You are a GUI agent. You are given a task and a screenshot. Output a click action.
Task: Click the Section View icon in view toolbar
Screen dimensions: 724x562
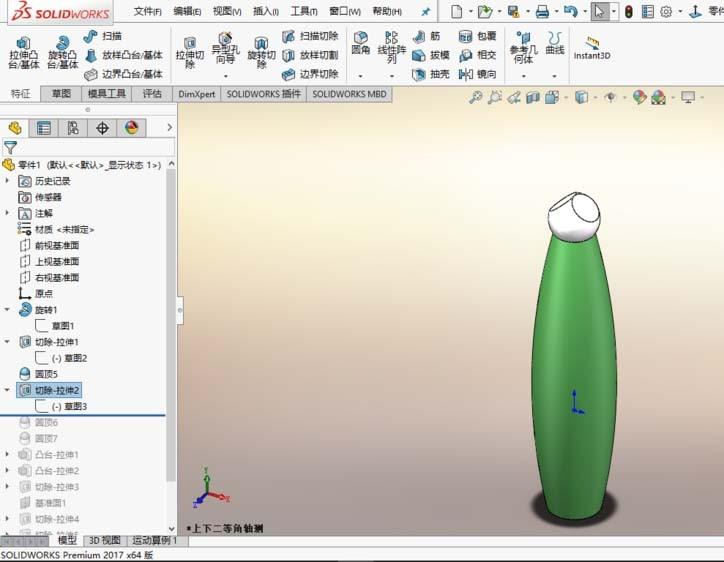pos(533,97)
